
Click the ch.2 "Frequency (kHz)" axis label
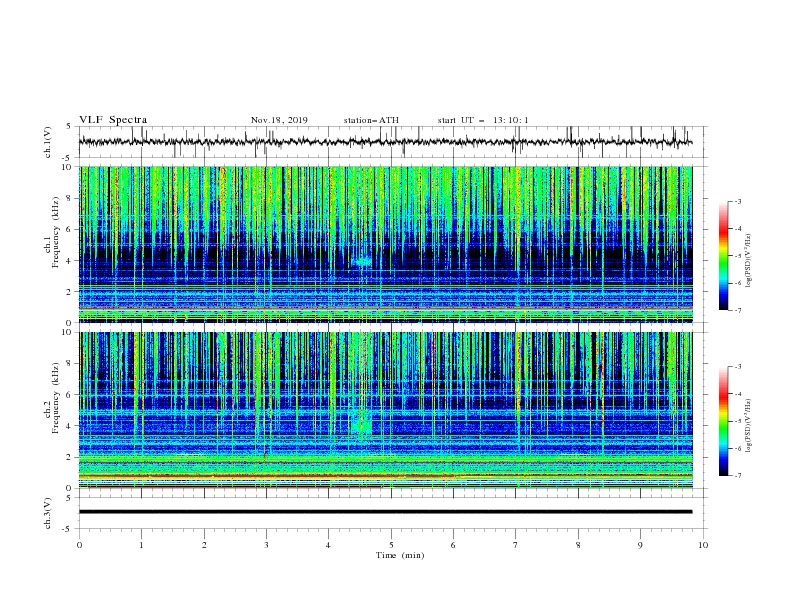coord(55,398)
